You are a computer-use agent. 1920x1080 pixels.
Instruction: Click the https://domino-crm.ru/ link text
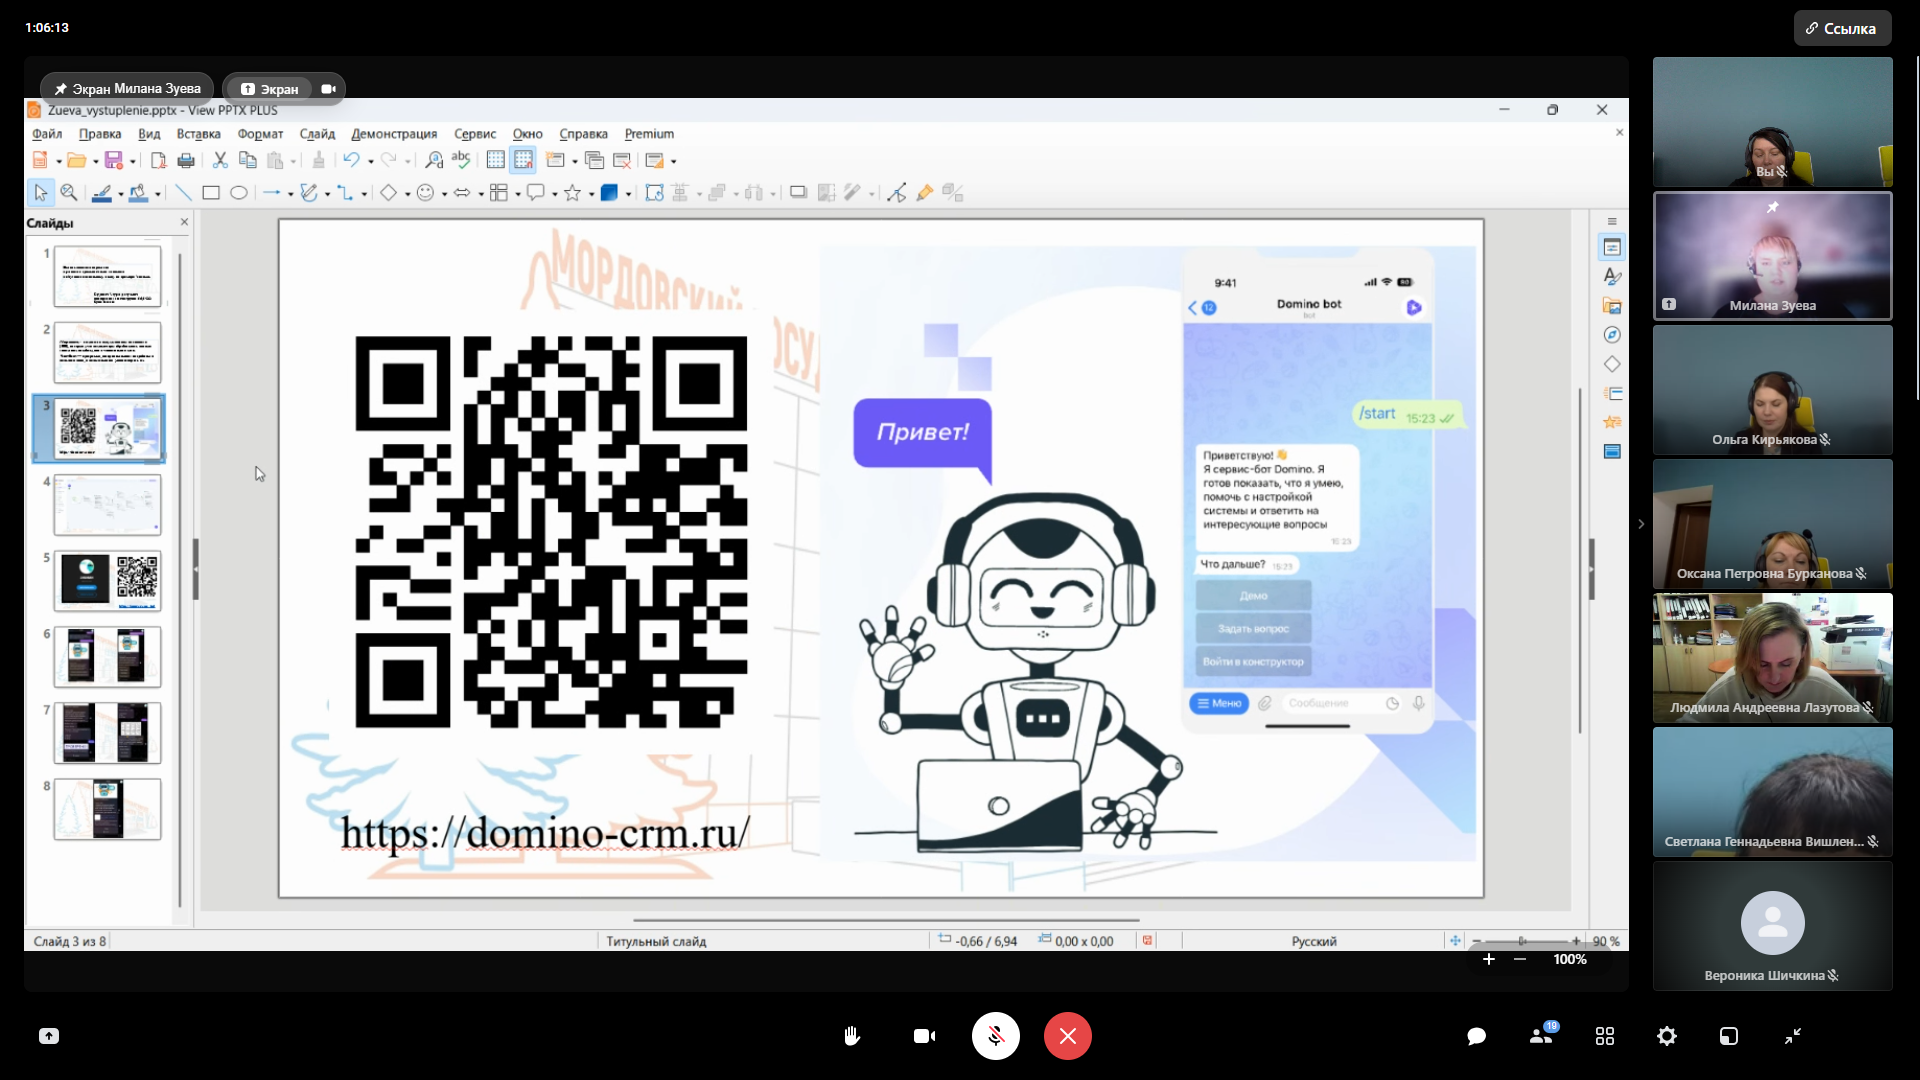545,832
